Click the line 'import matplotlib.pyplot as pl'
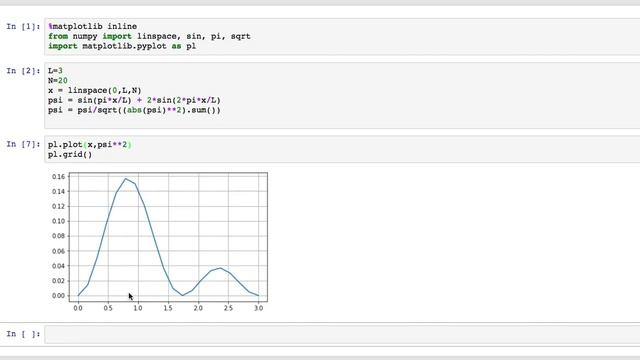Image resolution: width=640 pixels, height=360 pixels. (x=122, y=46)
